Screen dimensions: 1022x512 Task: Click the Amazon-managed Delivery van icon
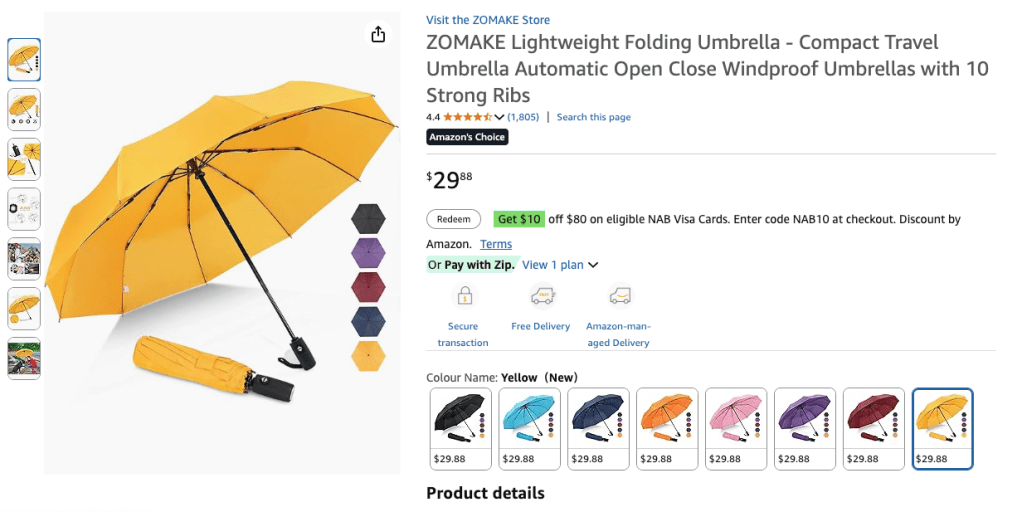pos(619,296)
